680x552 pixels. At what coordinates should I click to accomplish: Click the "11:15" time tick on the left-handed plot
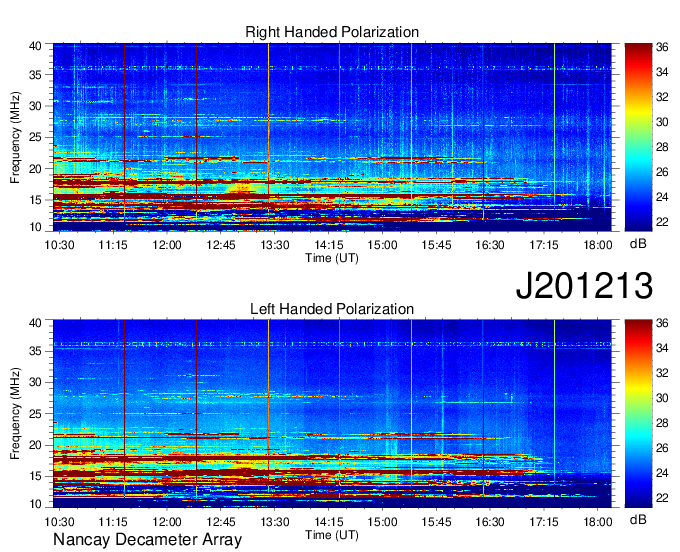[x=113, y=522]
